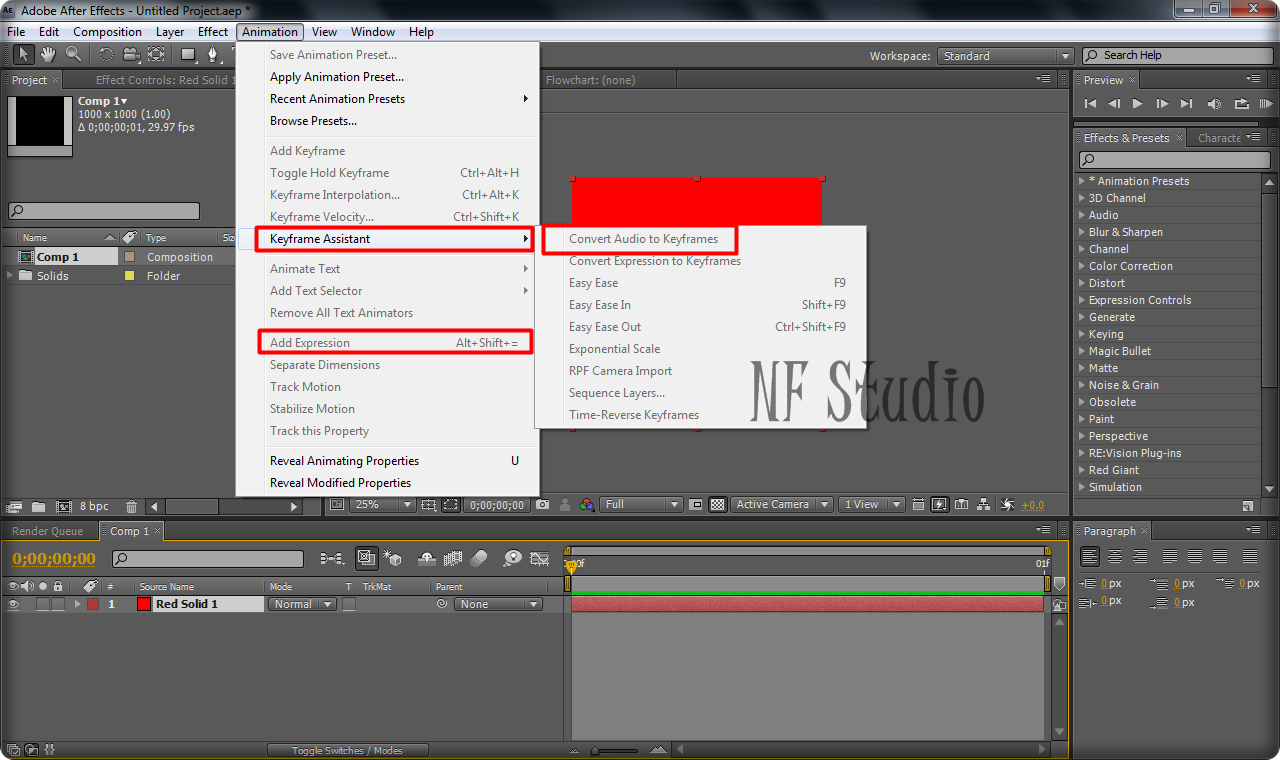Switch to the Render Queue tab
The height and width of the screenshot is (760, 1280).
(48, 531)
